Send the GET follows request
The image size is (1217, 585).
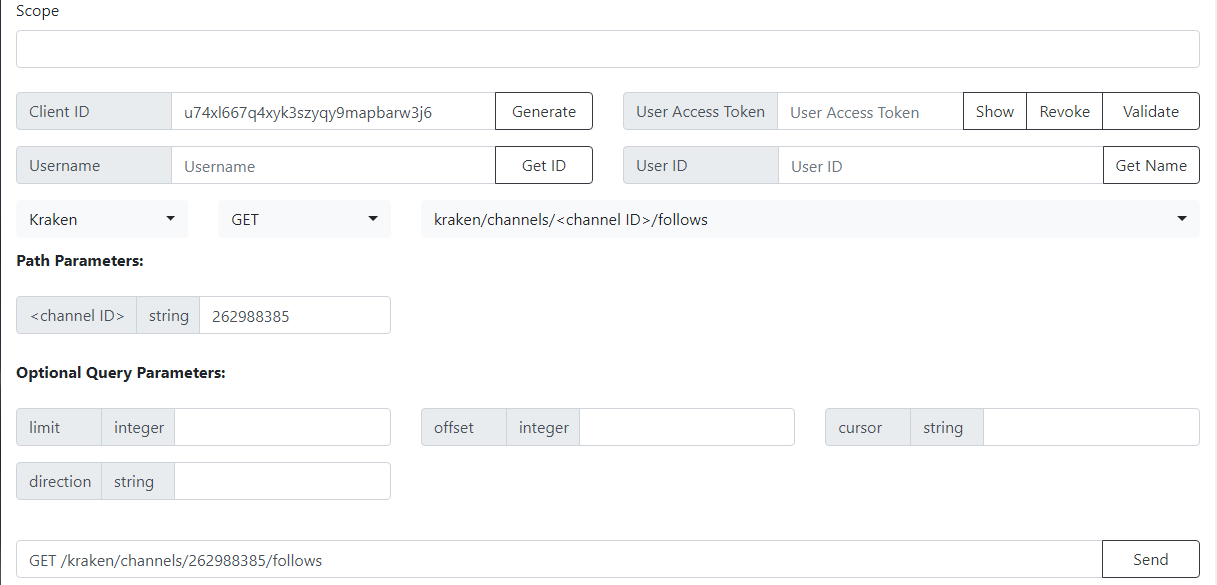1150,560
